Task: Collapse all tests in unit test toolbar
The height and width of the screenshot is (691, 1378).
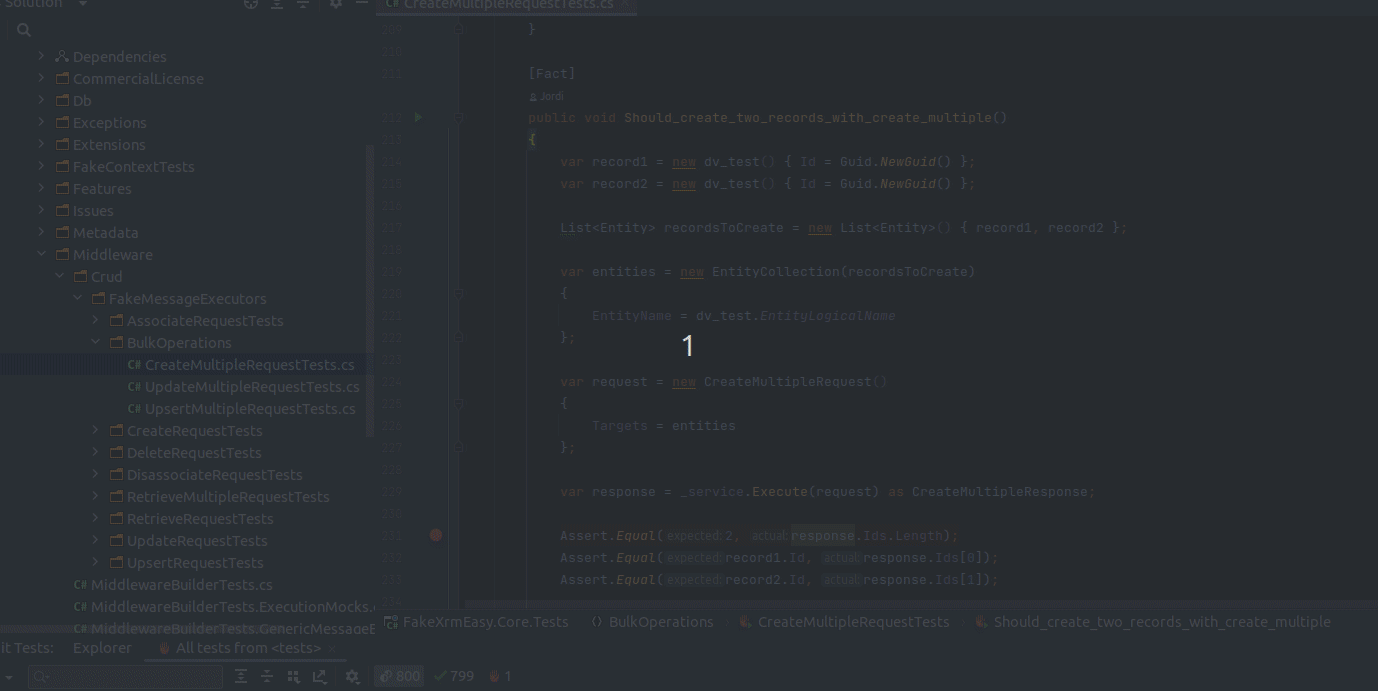Action: (x=267, y=677)
